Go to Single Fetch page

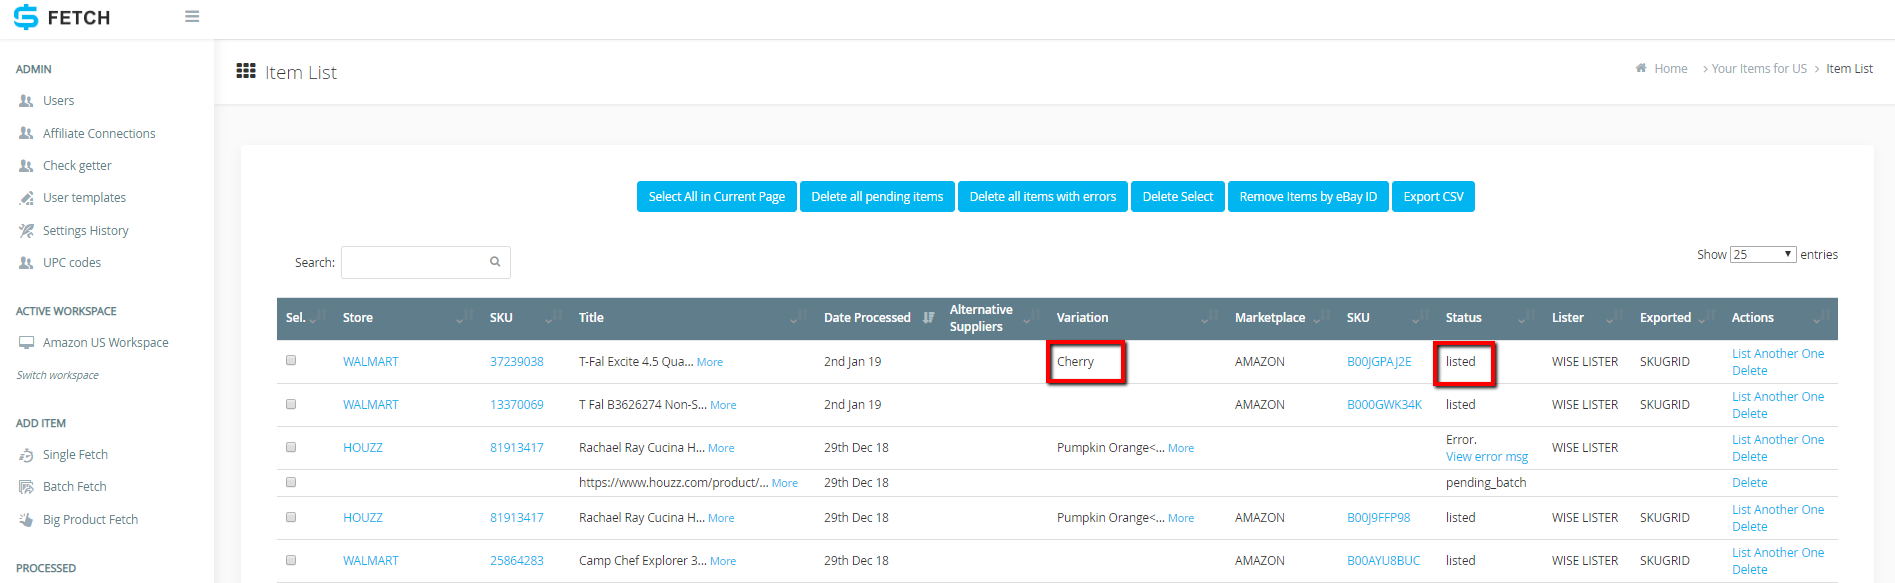pos(75,455)
